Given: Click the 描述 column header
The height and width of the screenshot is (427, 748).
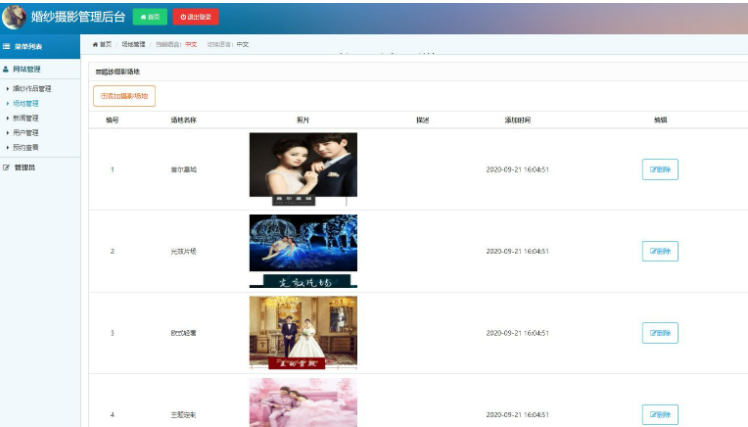Looking at the screenshot, I should coord(423,120).
